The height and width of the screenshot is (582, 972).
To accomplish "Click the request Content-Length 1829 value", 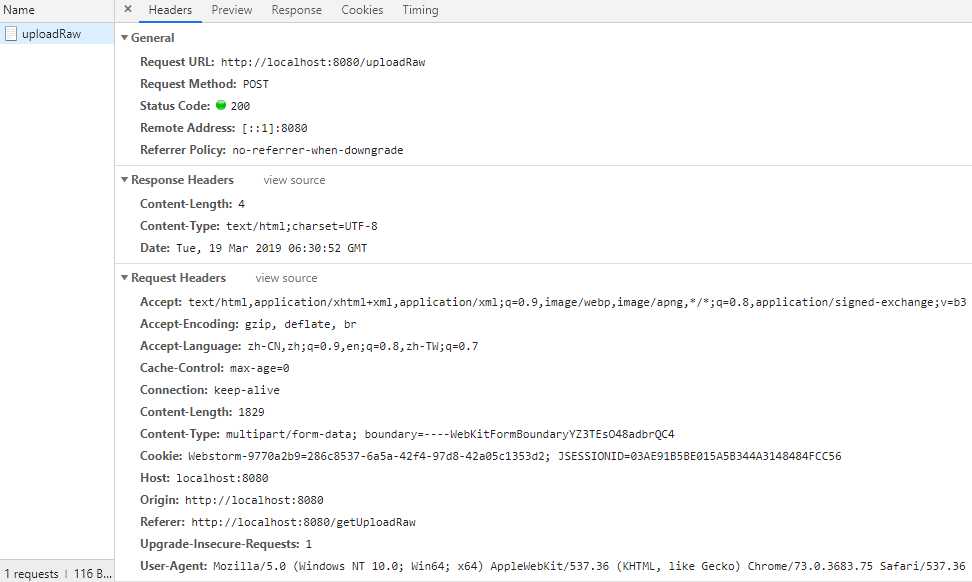I will (251, 412).
